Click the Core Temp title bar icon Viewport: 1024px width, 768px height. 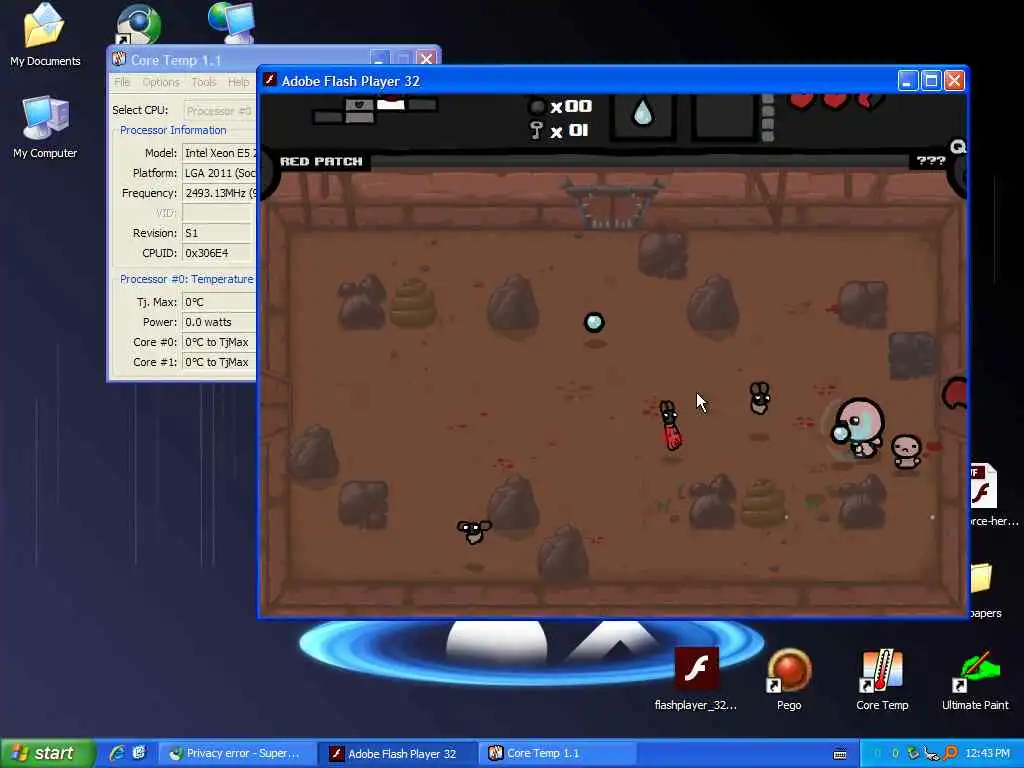119,59
